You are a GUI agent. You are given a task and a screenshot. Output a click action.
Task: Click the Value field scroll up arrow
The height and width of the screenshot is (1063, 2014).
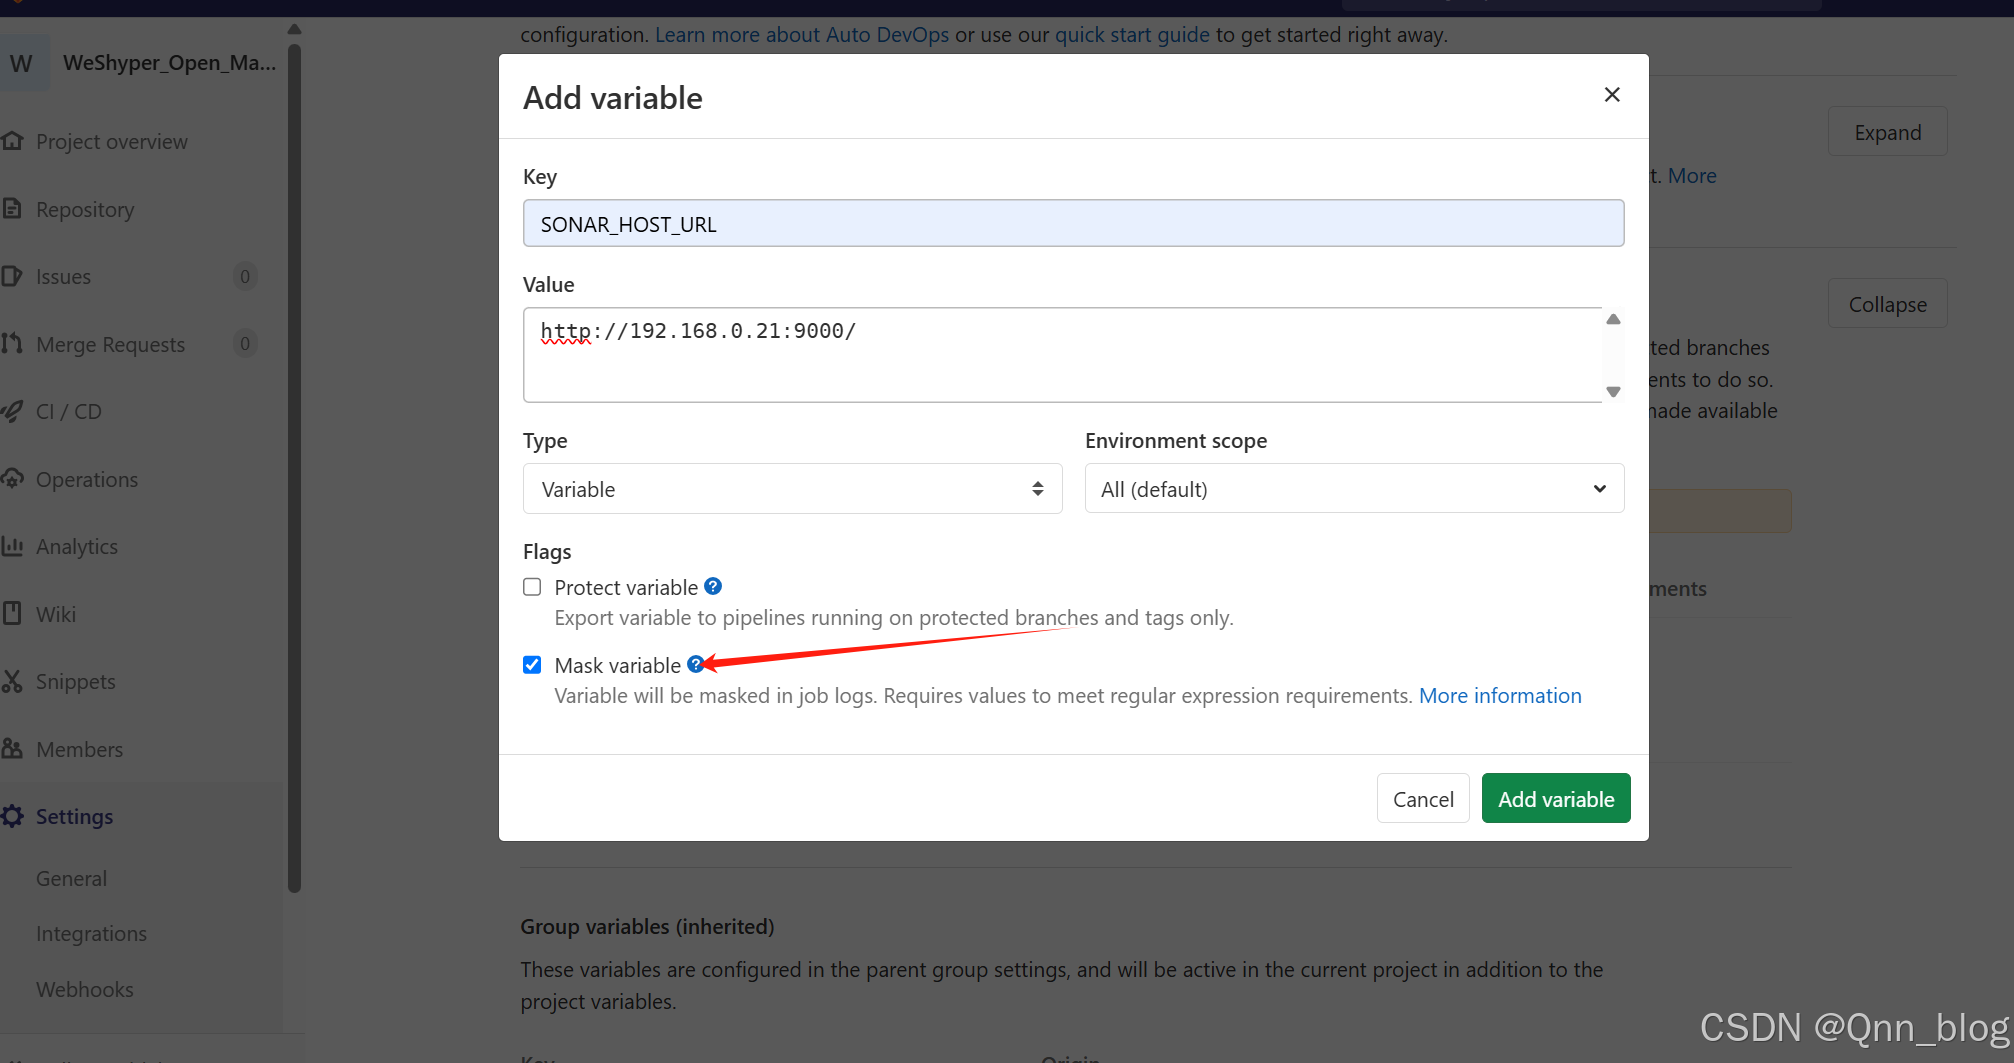pos(1613,319)
